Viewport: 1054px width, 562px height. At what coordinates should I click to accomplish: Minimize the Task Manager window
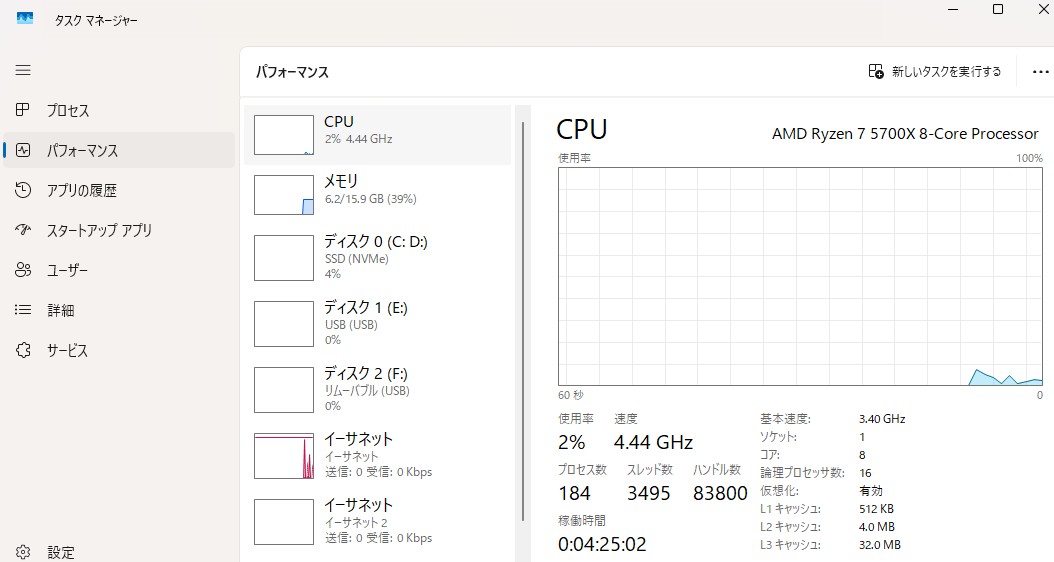tap(953, 9)
